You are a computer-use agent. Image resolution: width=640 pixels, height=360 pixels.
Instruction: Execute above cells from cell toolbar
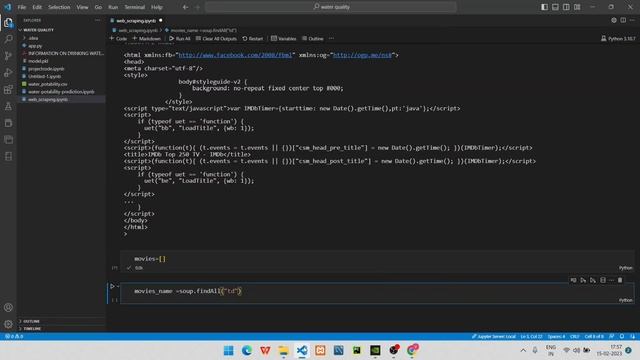click(583, 280)
